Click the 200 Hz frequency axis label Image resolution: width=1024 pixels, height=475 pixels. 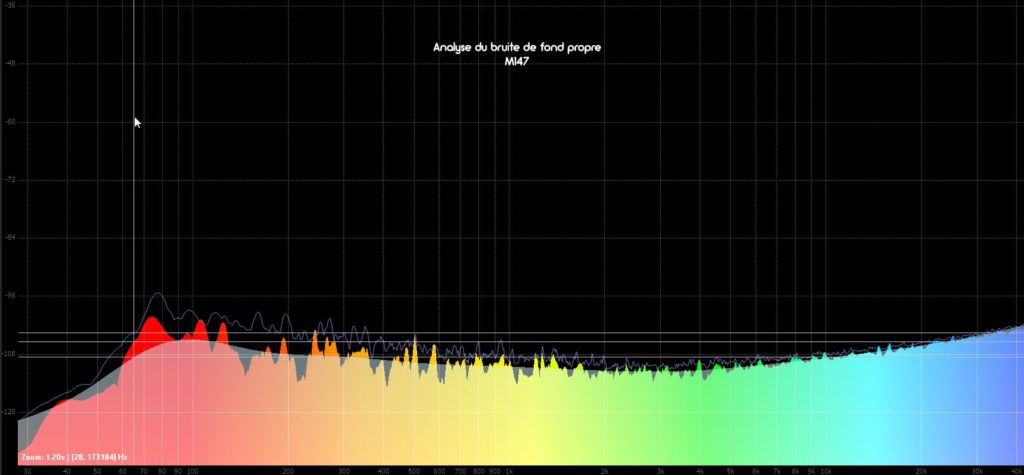pos(288,469)
